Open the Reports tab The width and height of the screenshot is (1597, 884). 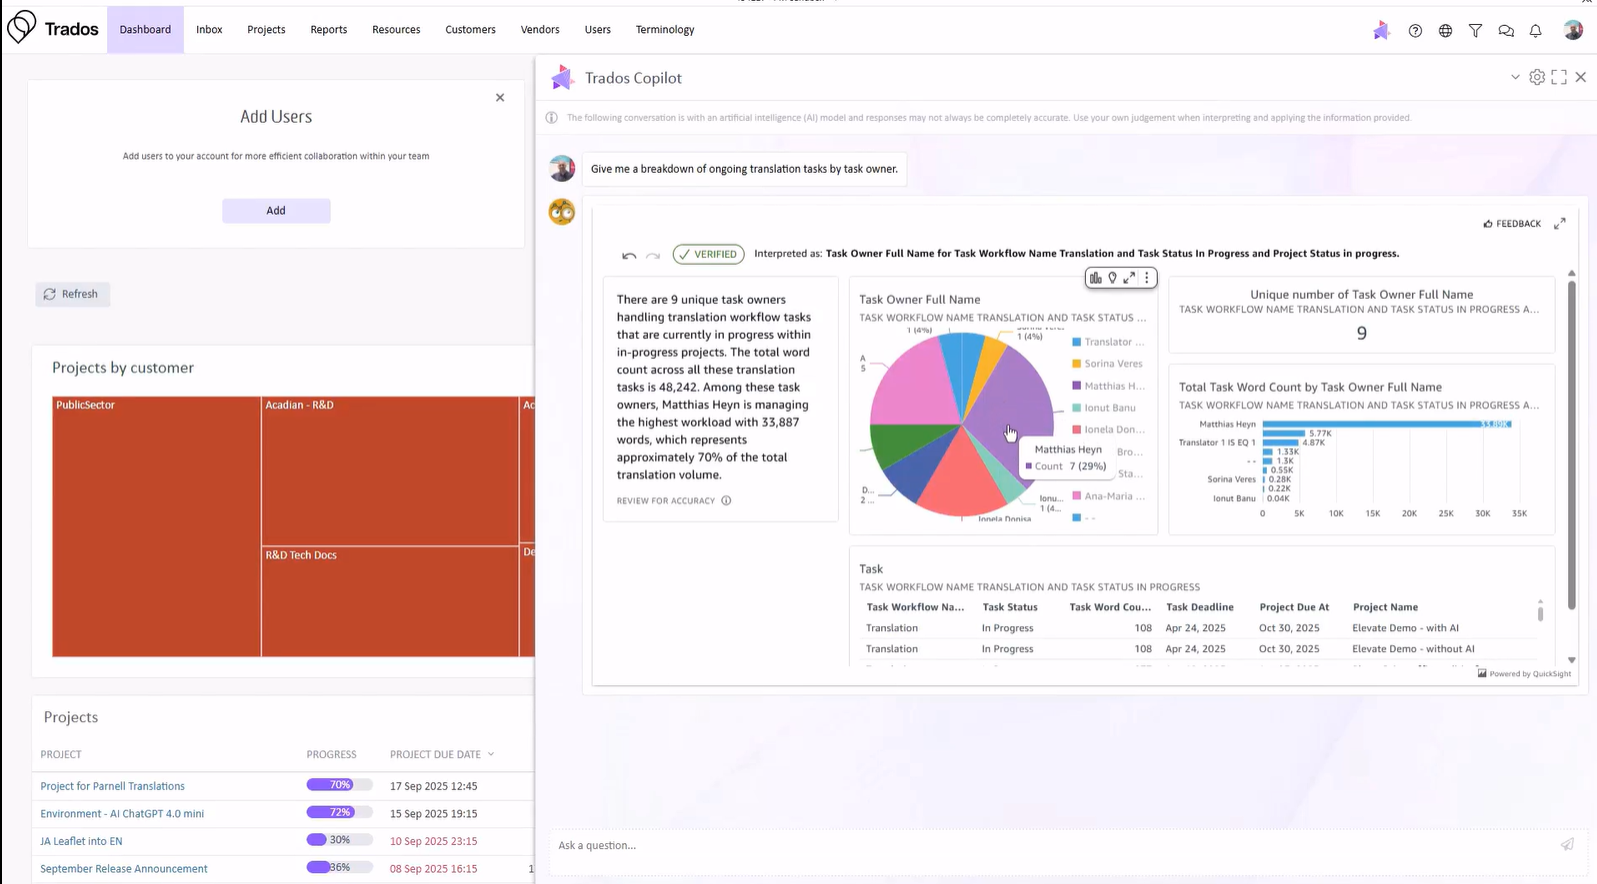pyautogui.click(x=329, y=29)
